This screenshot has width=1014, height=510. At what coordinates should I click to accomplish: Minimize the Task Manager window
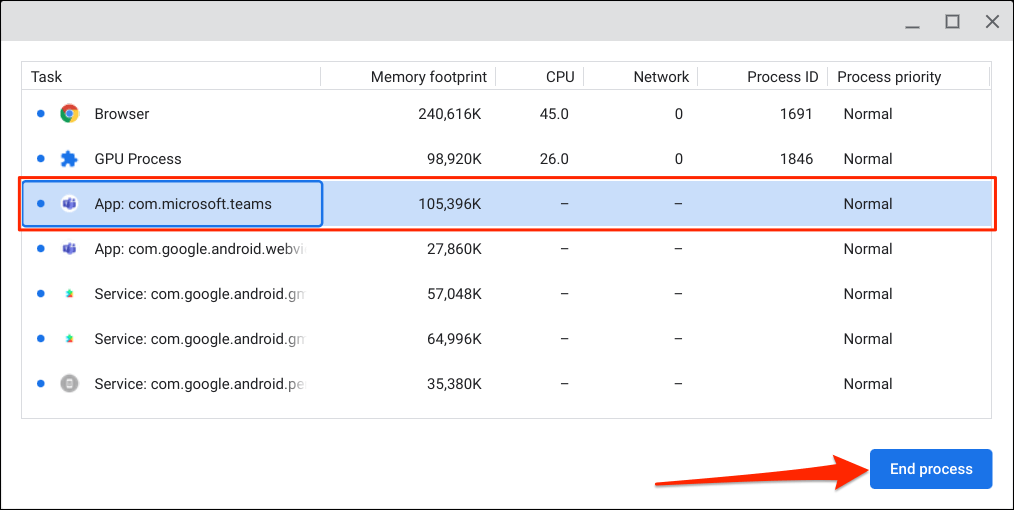point(914,21)
